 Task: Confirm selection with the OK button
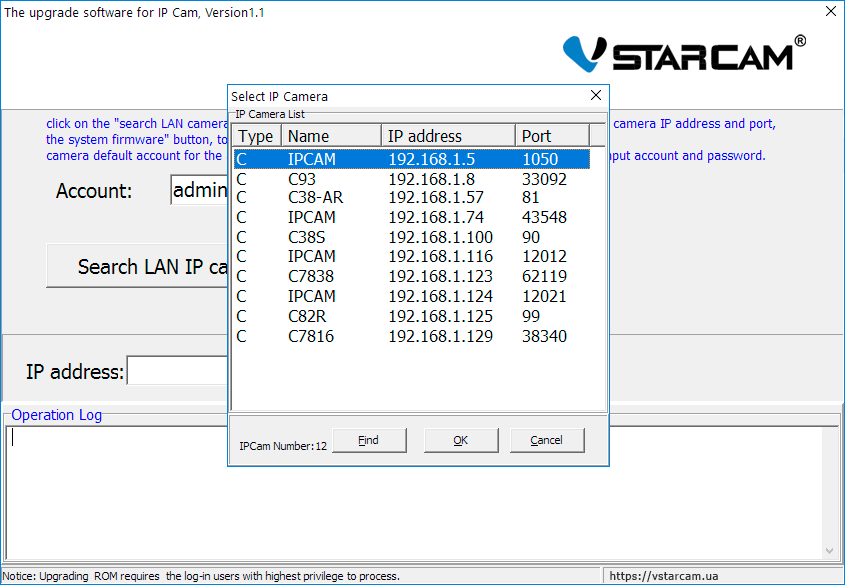(x=461, y=440)
